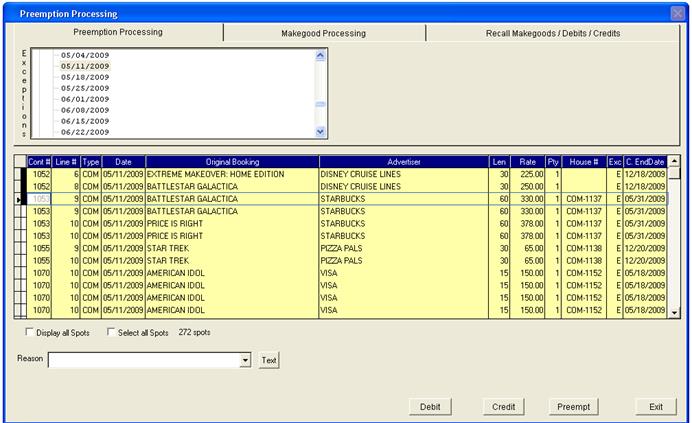The height and width of the screenshot is (423, 692).
Task: Click the Text button beside Reason
Action: [x=269, y=359]
